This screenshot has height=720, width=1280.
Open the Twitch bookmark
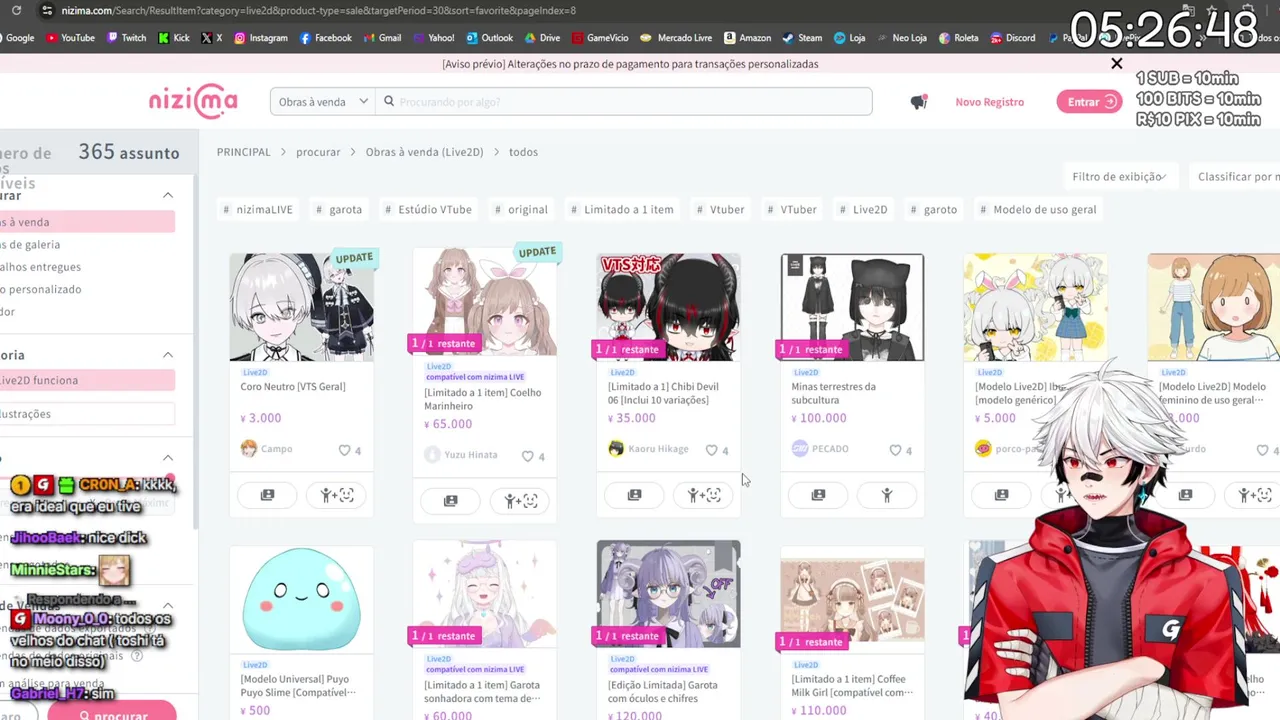[125, 38]
